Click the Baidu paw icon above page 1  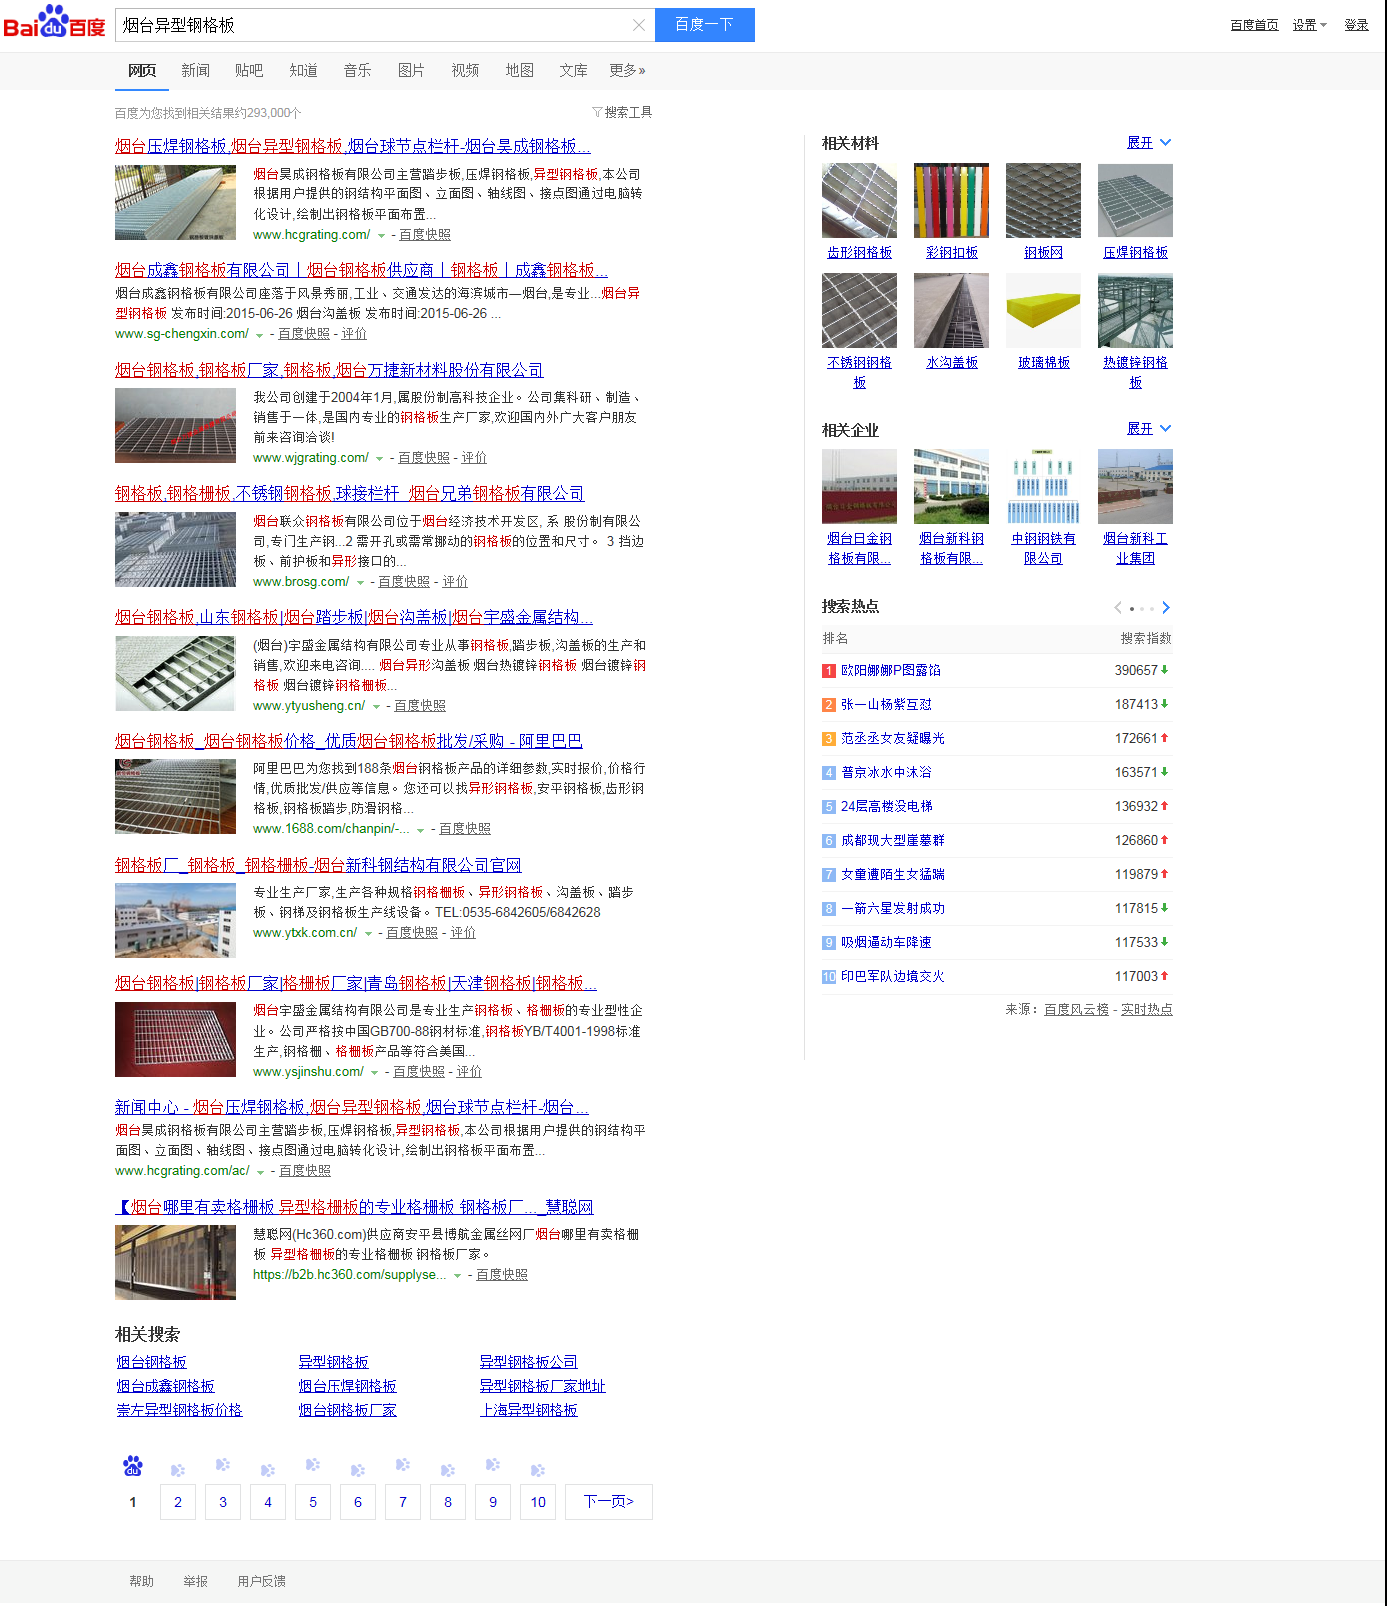pyautogui.click(x=133, y=1466)
